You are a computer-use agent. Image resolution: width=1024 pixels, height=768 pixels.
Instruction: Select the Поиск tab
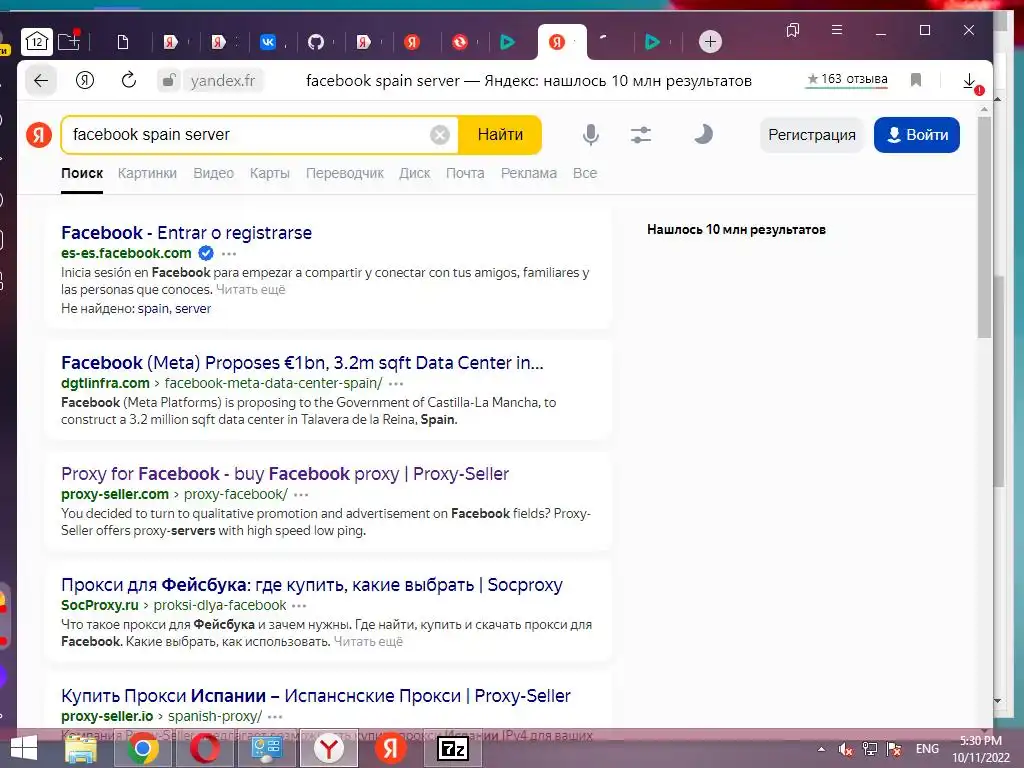pos(82,173)
